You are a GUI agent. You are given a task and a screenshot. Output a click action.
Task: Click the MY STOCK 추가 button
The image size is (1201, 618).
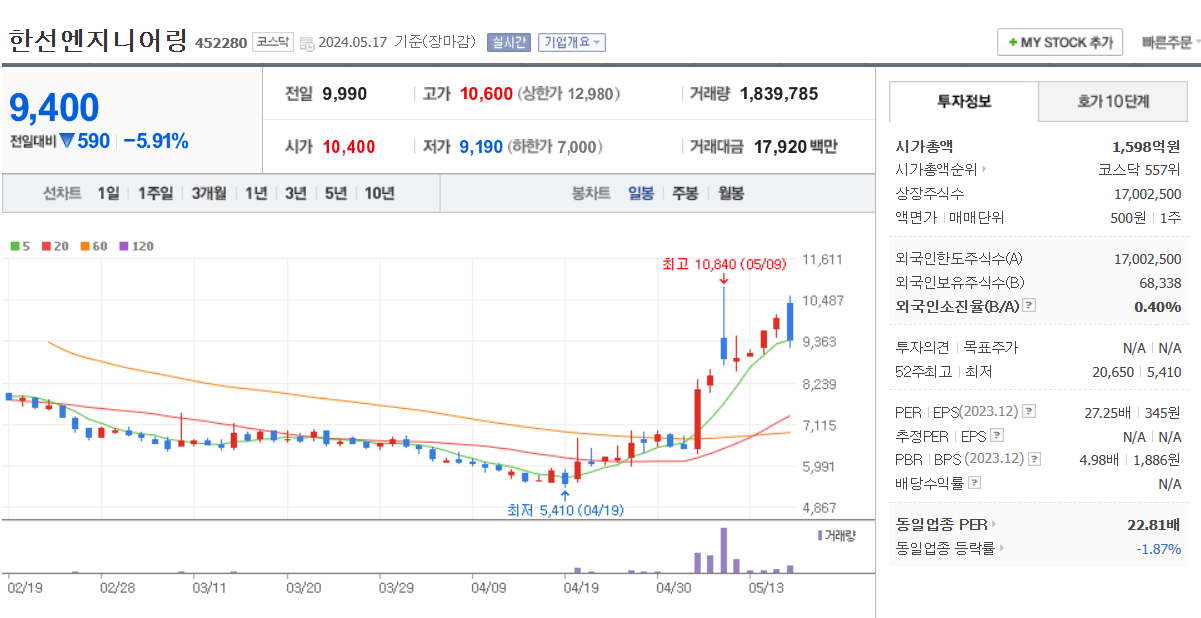(1060, 43)
